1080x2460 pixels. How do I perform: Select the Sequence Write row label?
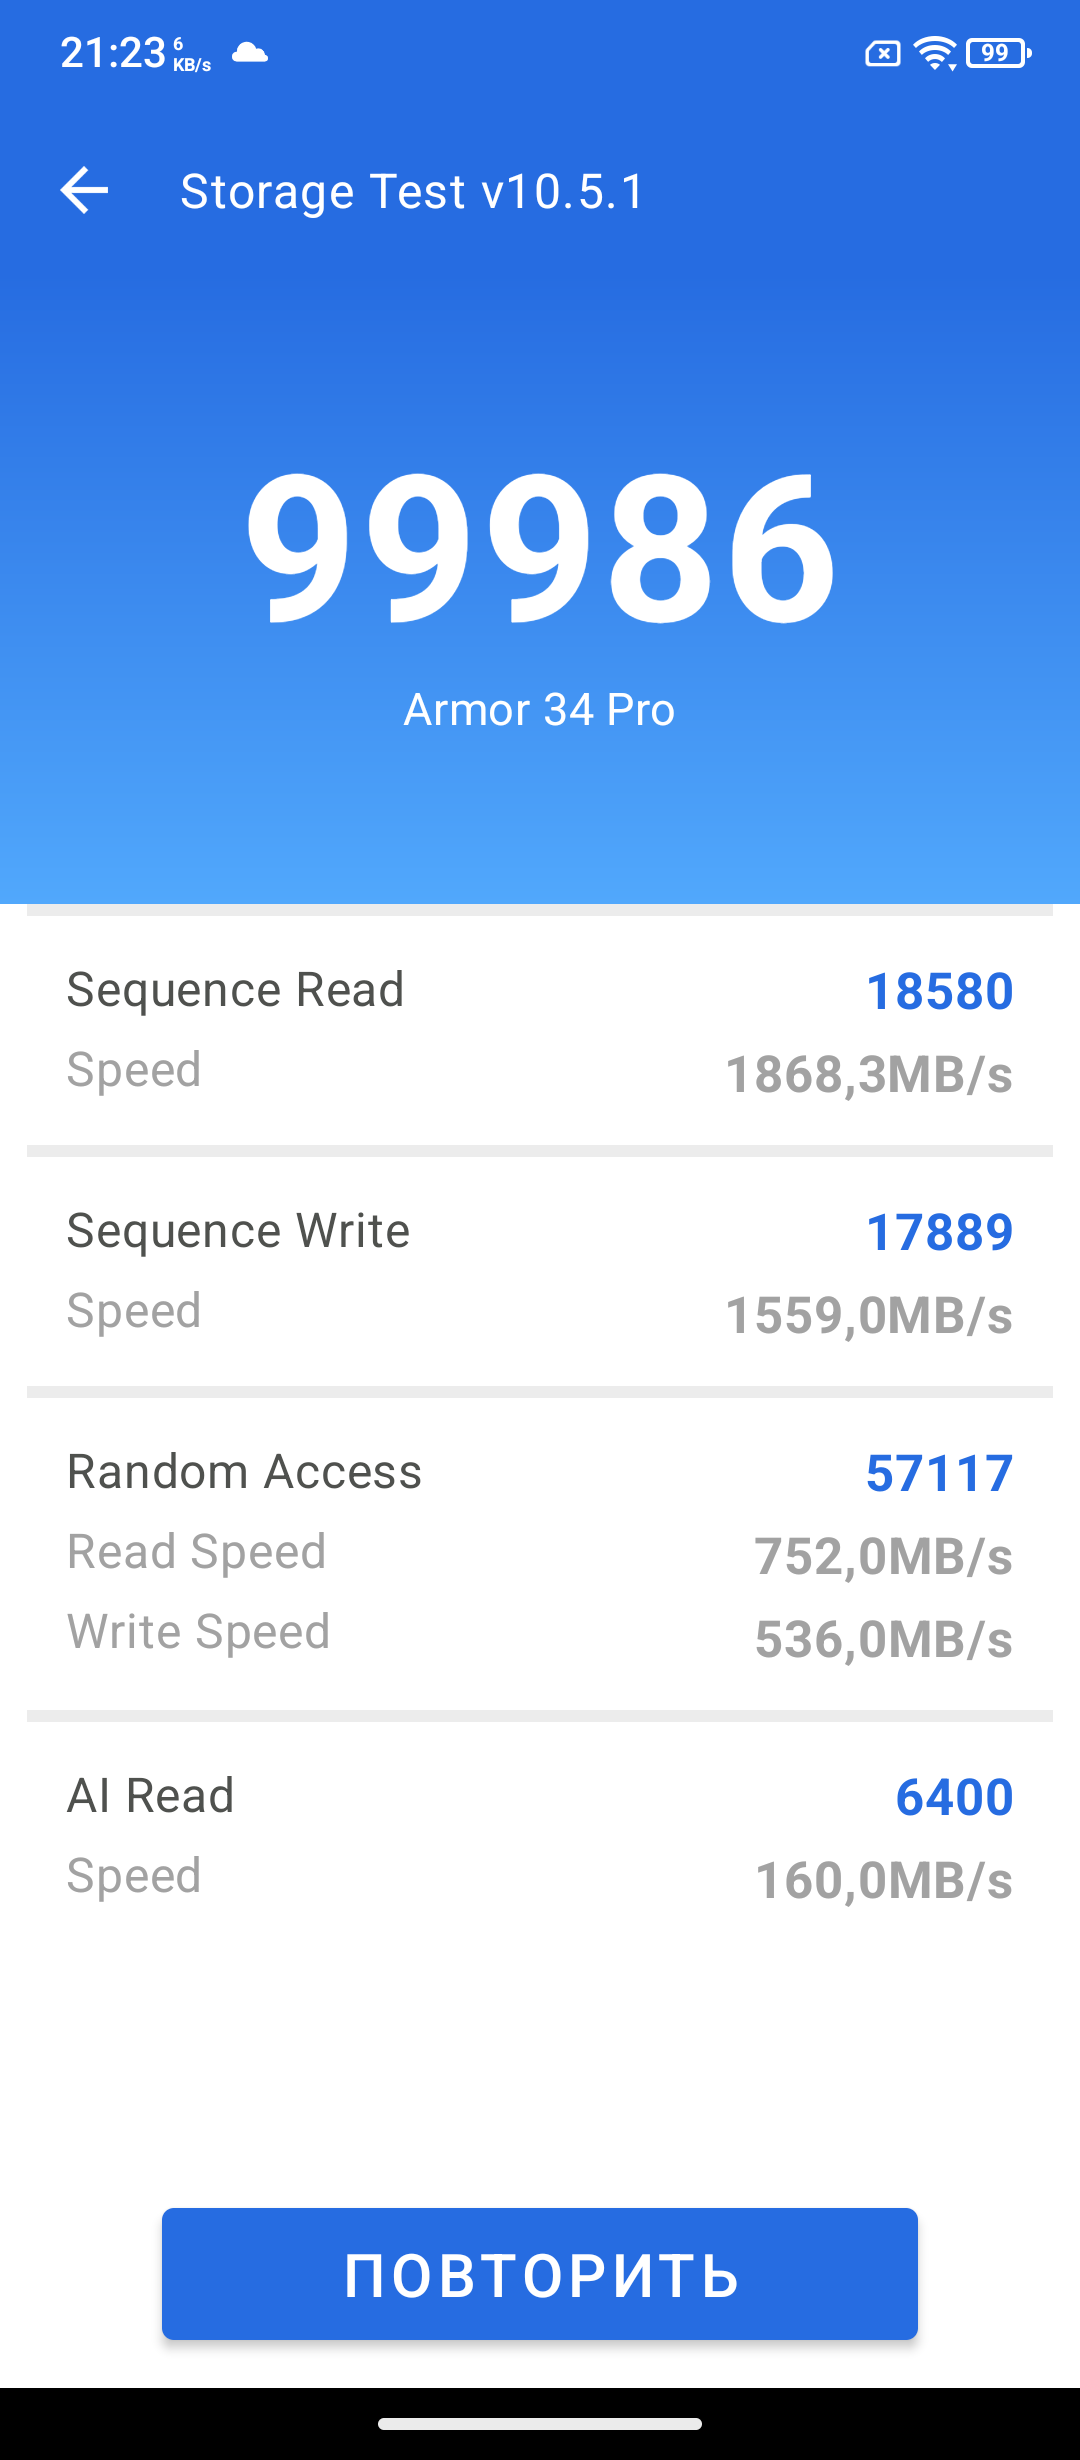238,1231
